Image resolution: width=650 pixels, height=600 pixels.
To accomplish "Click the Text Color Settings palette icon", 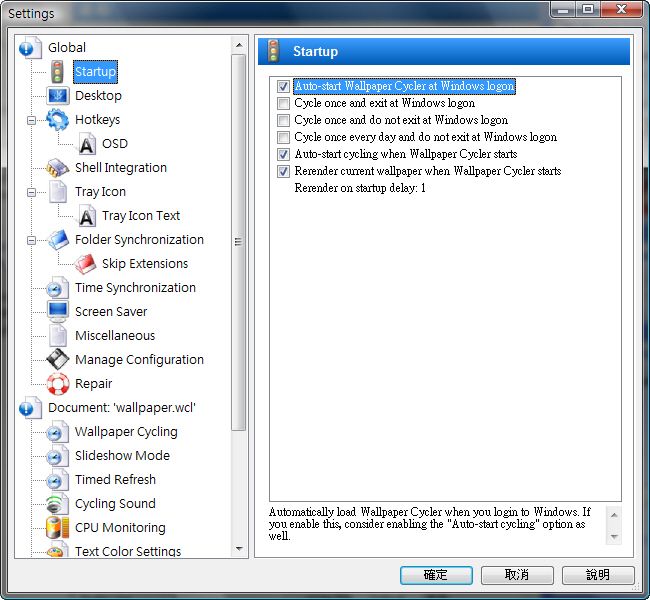I will click(58, 551).
